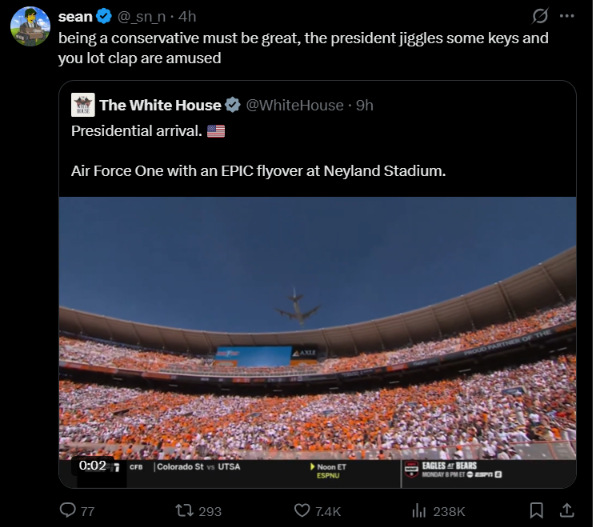Click The White House account name
Viewport: 593px width, 527px height.
click(x=160, y=105)
